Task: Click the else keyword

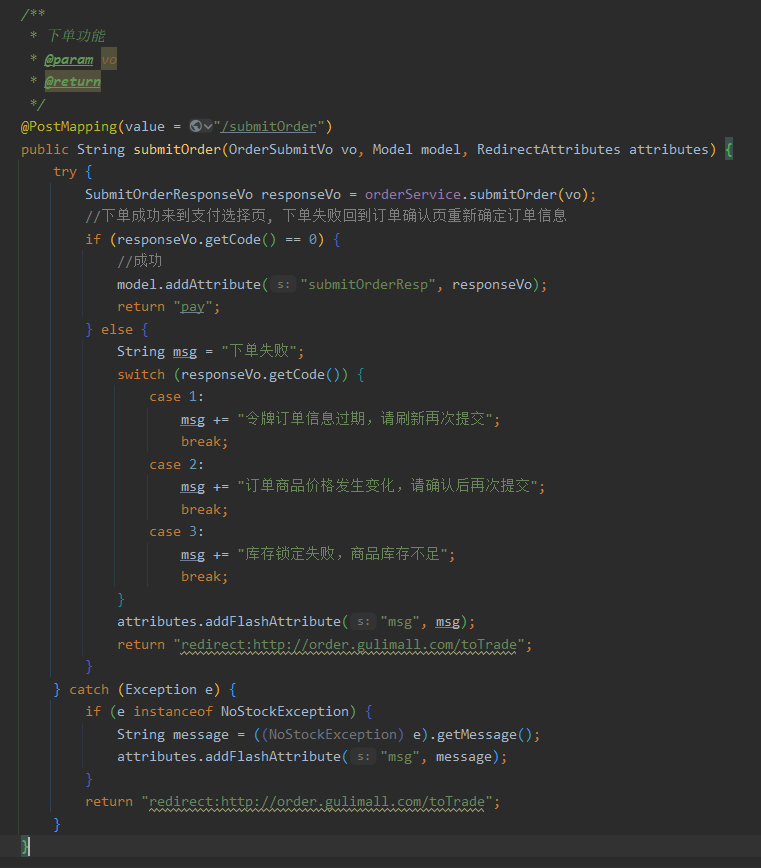Action: [117, 330]
